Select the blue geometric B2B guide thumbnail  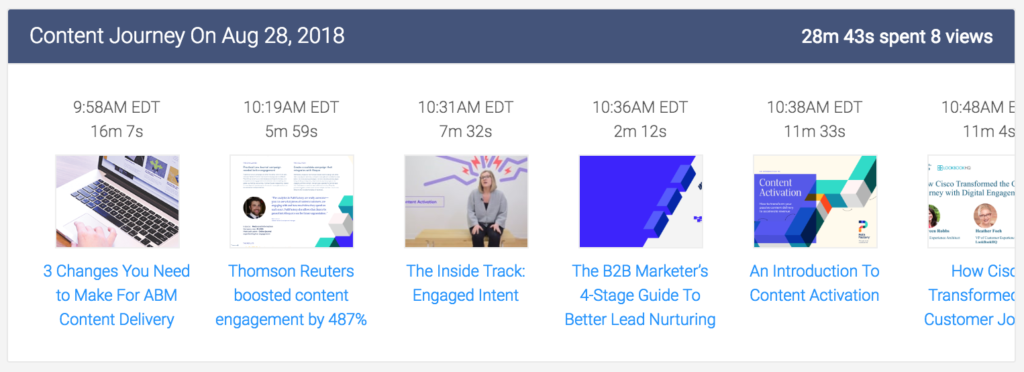[x=641, y=201]
